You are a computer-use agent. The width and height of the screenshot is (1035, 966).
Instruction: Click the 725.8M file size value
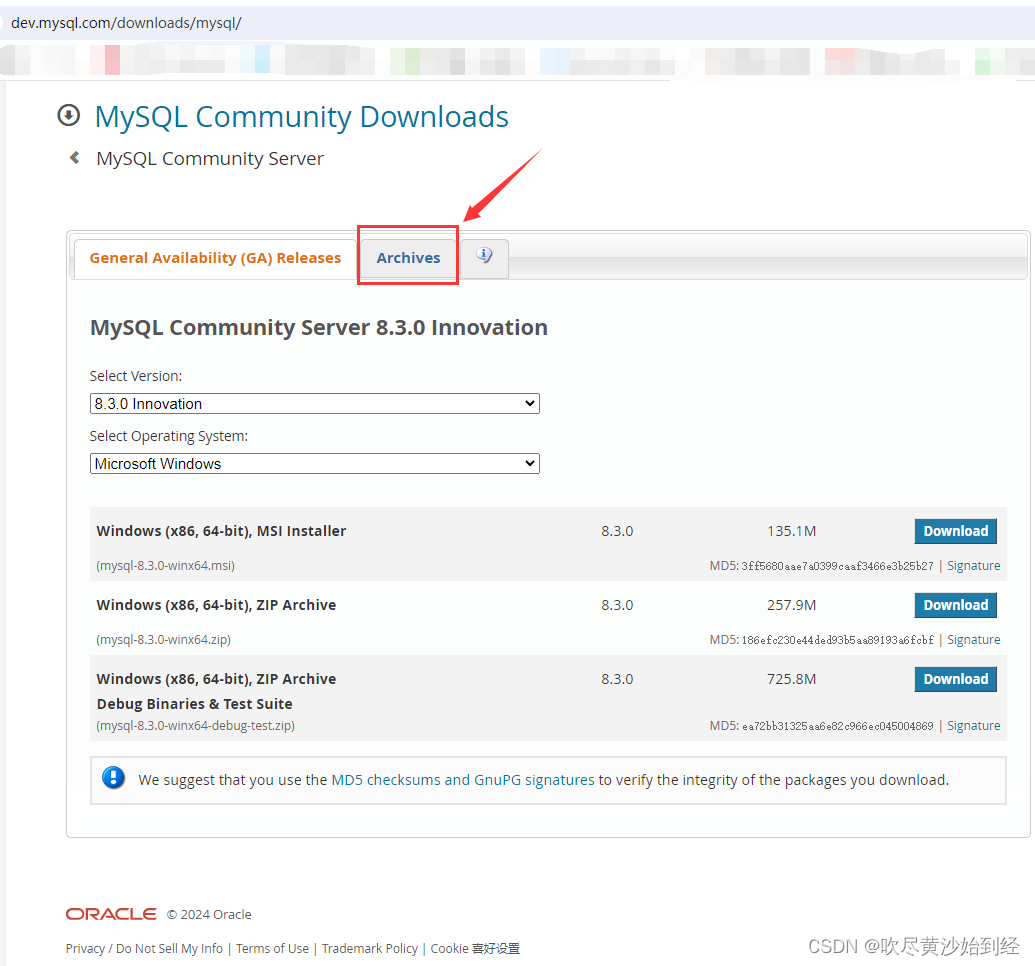[791, 679]
